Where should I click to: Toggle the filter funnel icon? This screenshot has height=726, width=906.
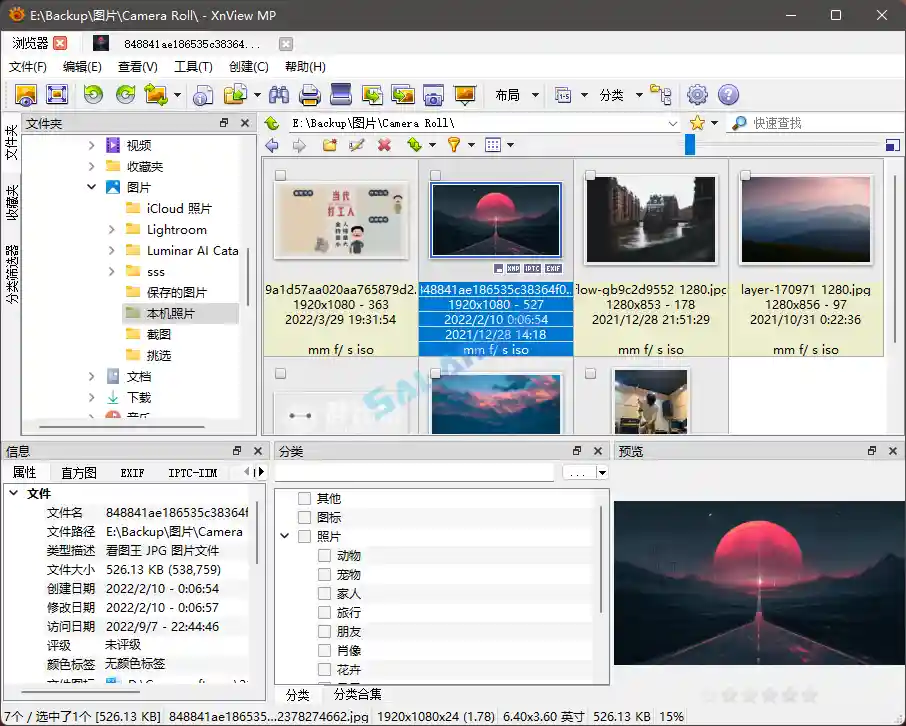[455, 143]
